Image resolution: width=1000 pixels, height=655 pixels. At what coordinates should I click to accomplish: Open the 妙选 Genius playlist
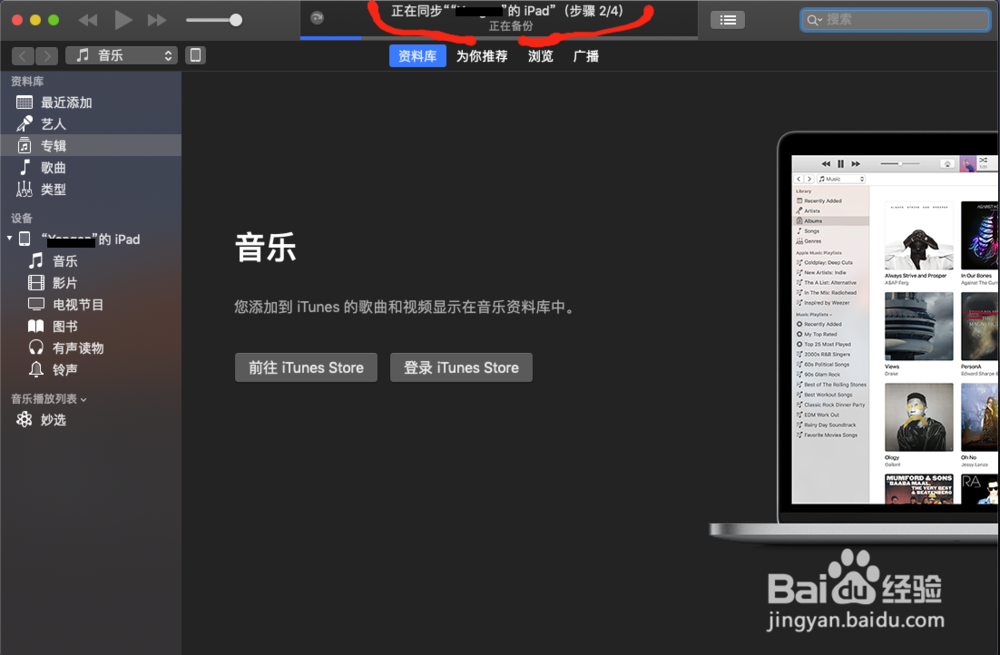point(91,420)
